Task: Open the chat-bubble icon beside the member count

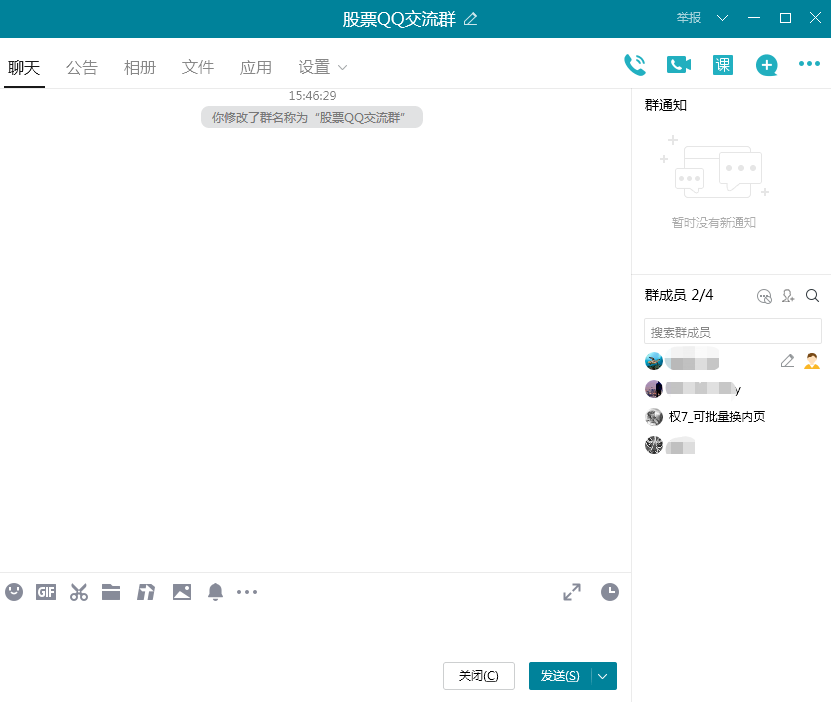Action: coord(764,296)
